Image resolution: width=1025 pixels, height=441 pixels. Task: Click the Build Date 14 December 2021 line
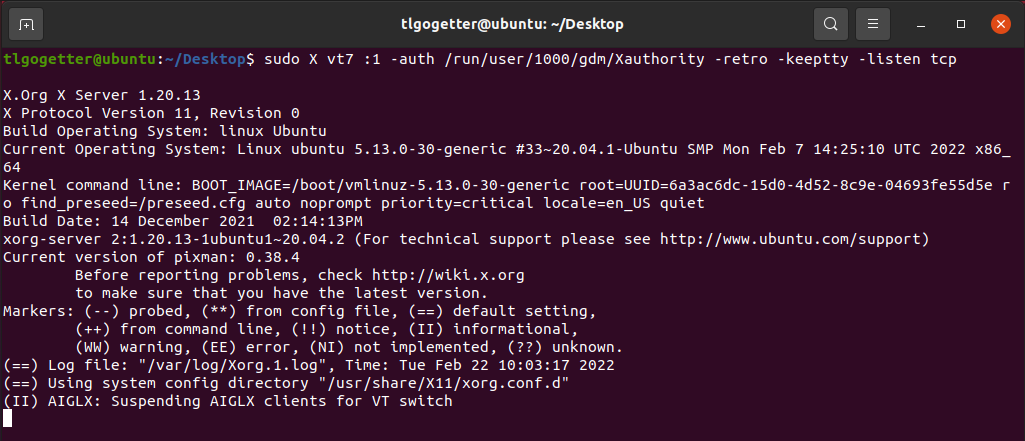pyautogui.click(x=183, y=221)
